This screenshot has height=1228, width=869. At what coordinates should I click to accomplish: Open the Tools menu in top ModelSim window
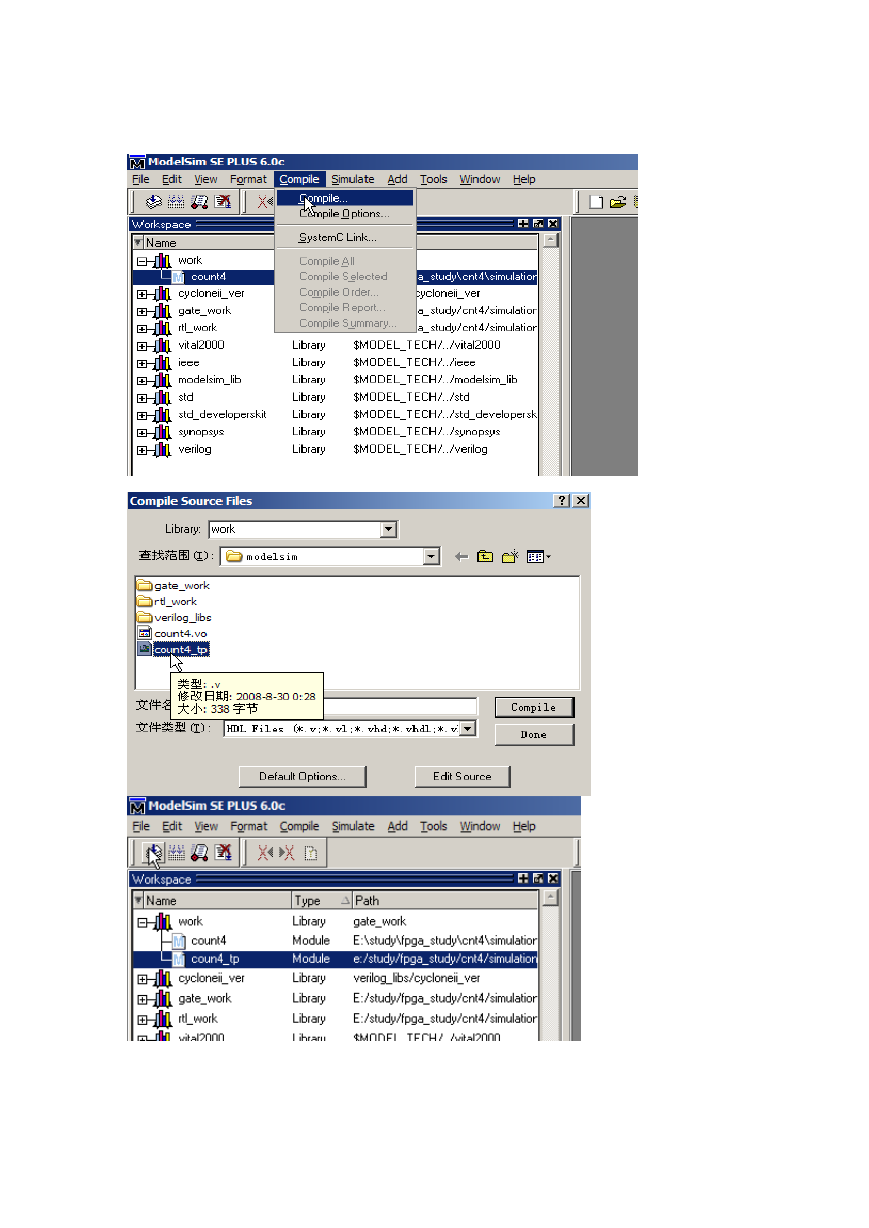click(433, 179)
